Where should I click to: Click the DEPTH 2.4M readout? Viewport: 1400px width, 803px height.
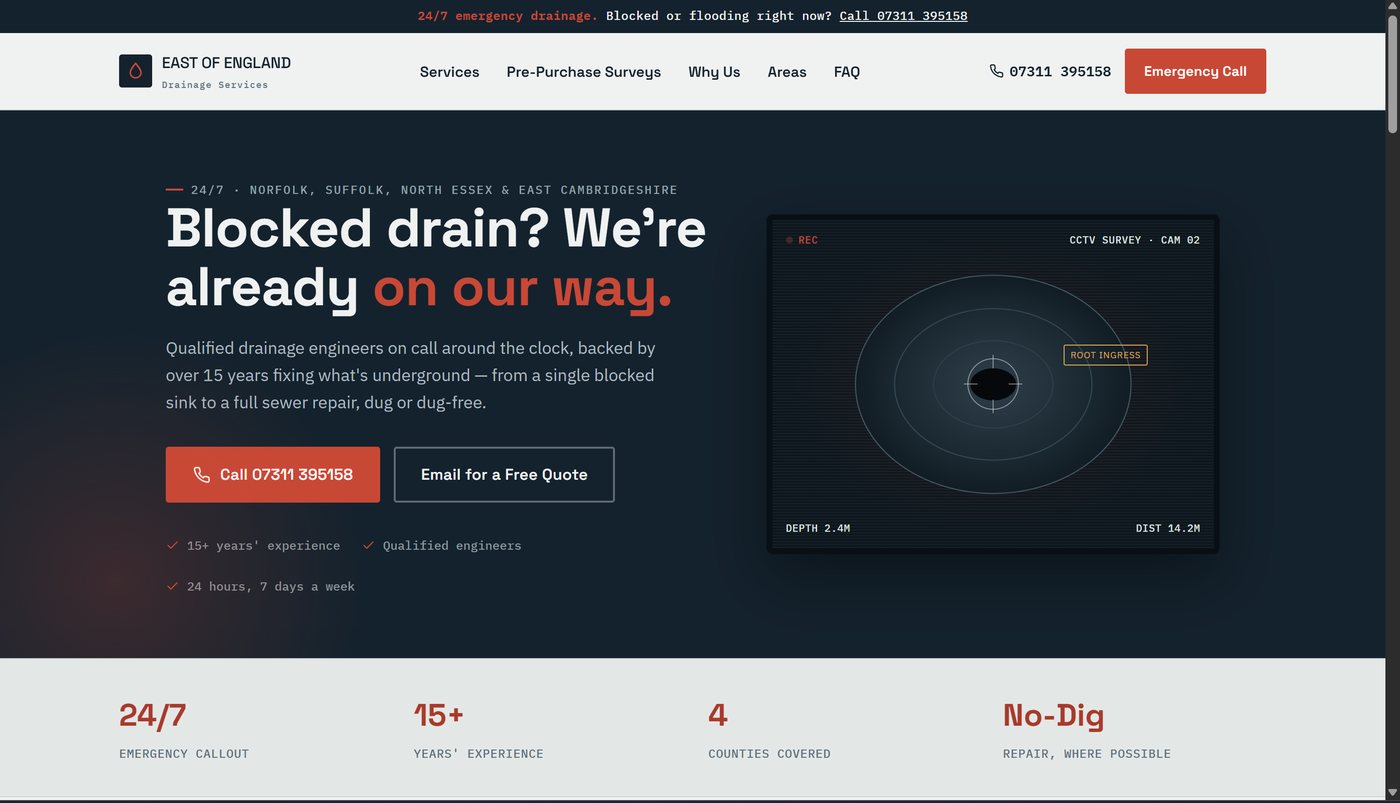click(818, 528)
